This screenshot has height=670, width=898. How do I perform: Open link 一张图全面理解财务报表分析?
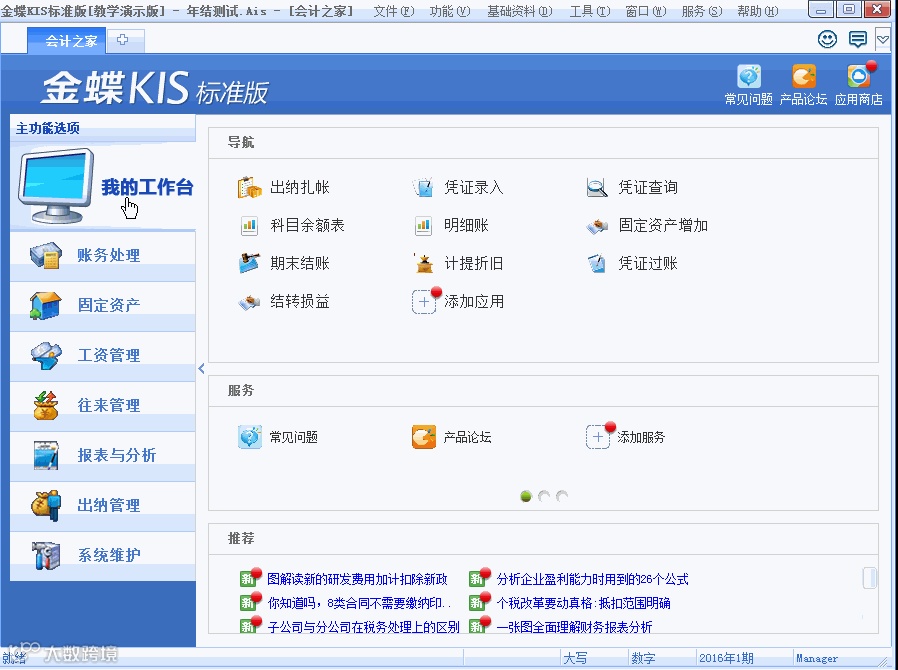tap(574, 627)
